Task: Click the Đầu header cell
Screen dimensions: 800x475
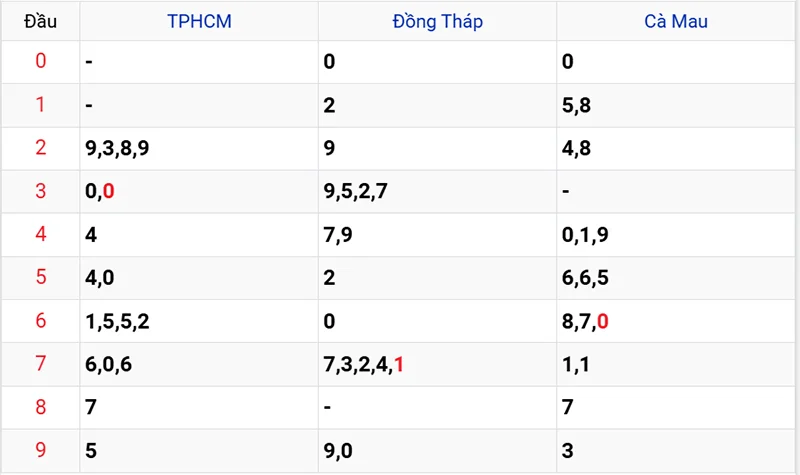Action: pyautogui.click(x=41, y=21)
